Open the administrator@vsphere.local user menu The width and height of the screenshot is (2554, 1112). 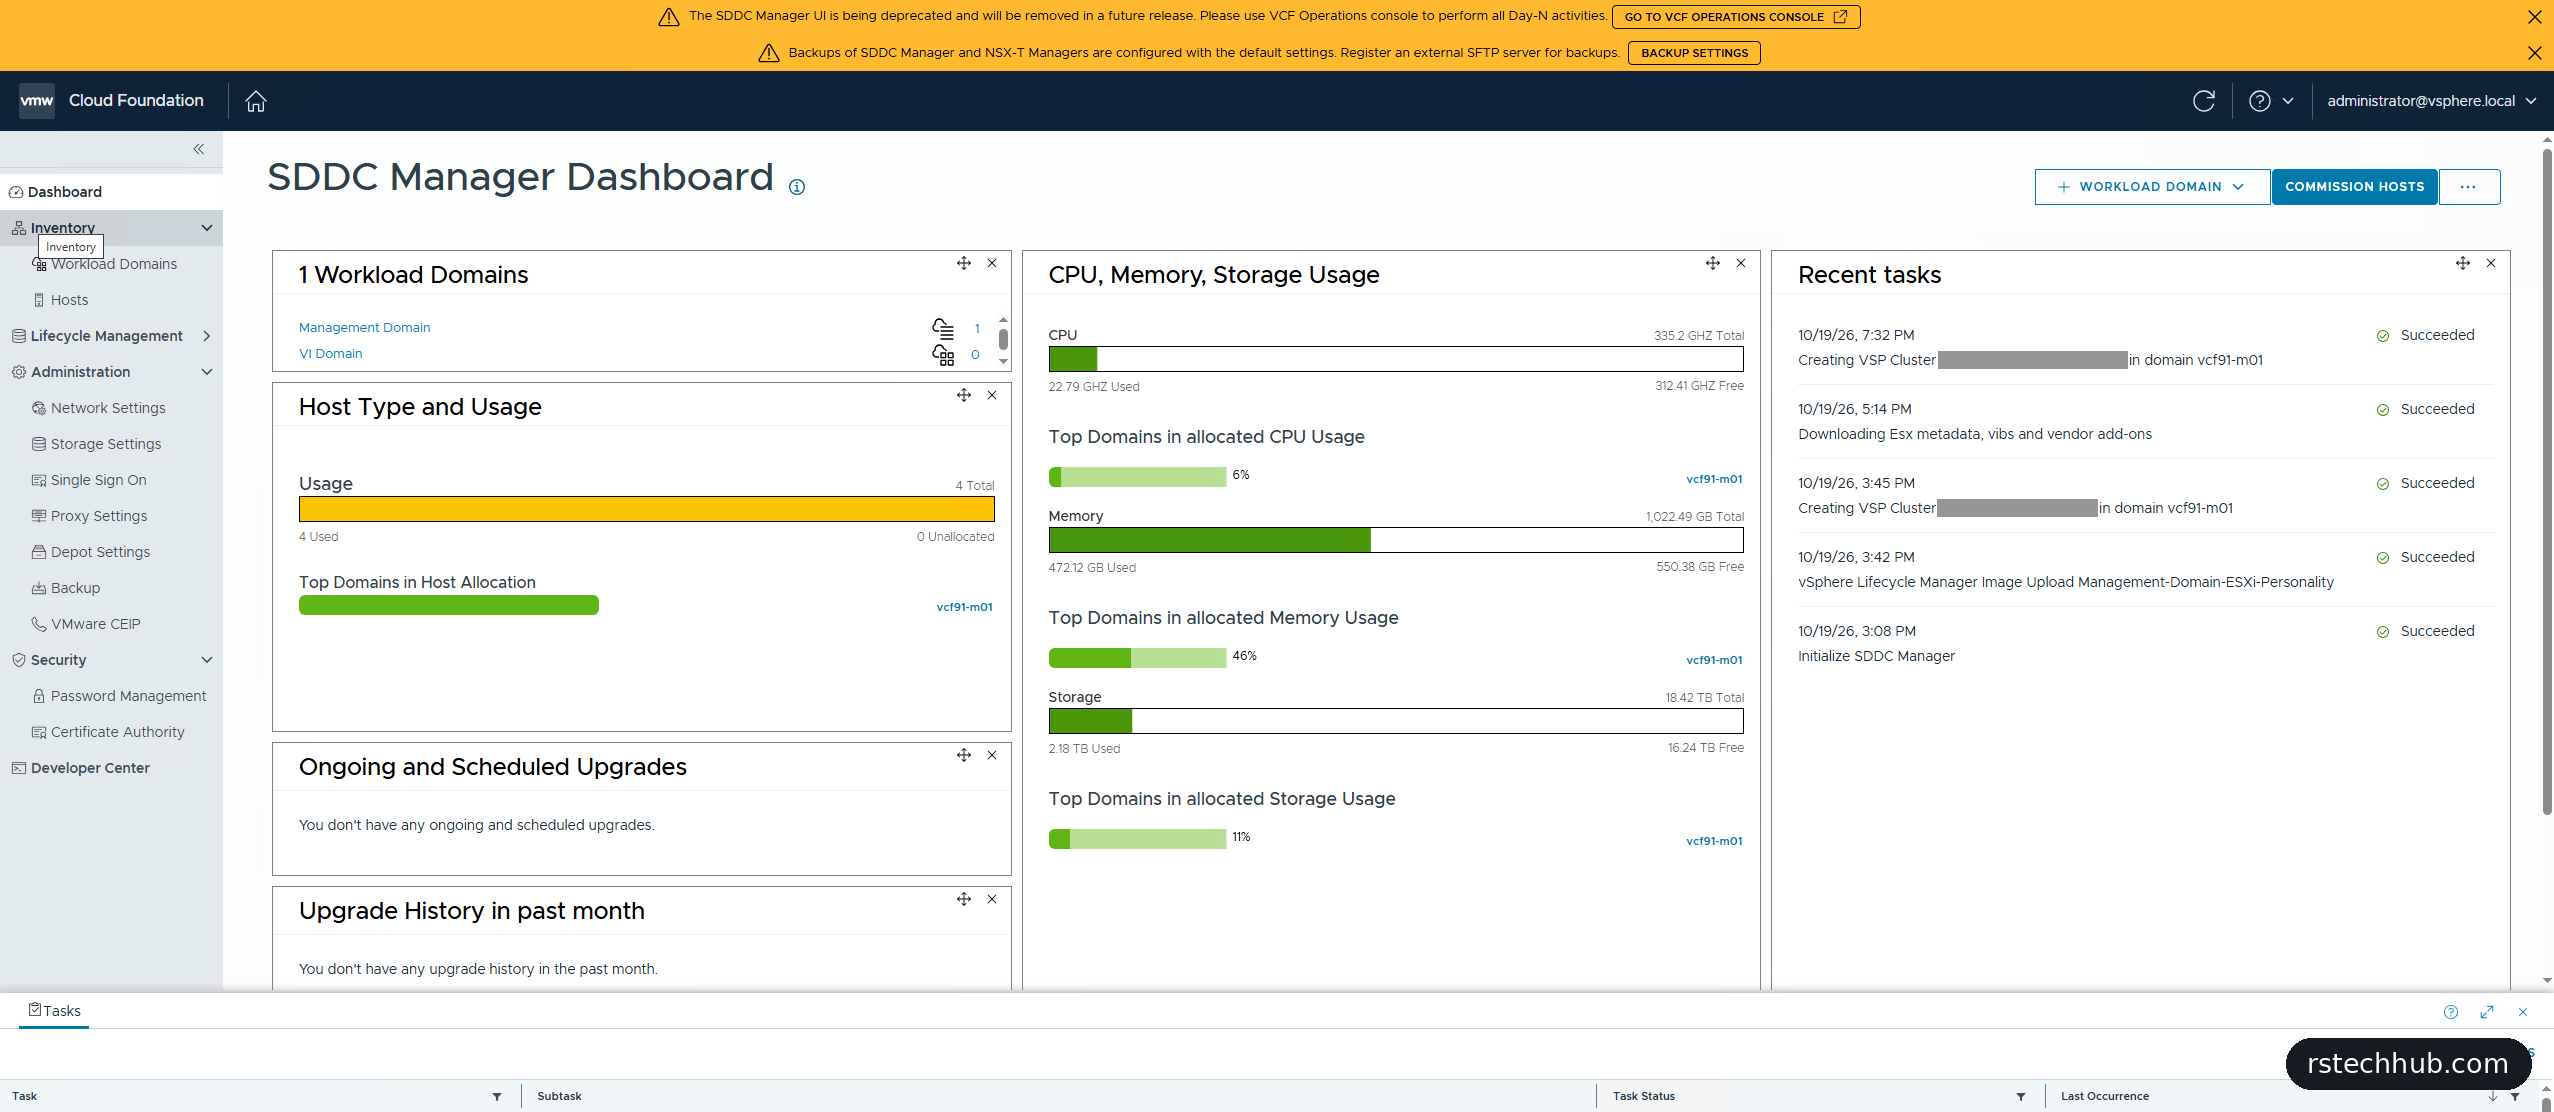(2431, 101)
